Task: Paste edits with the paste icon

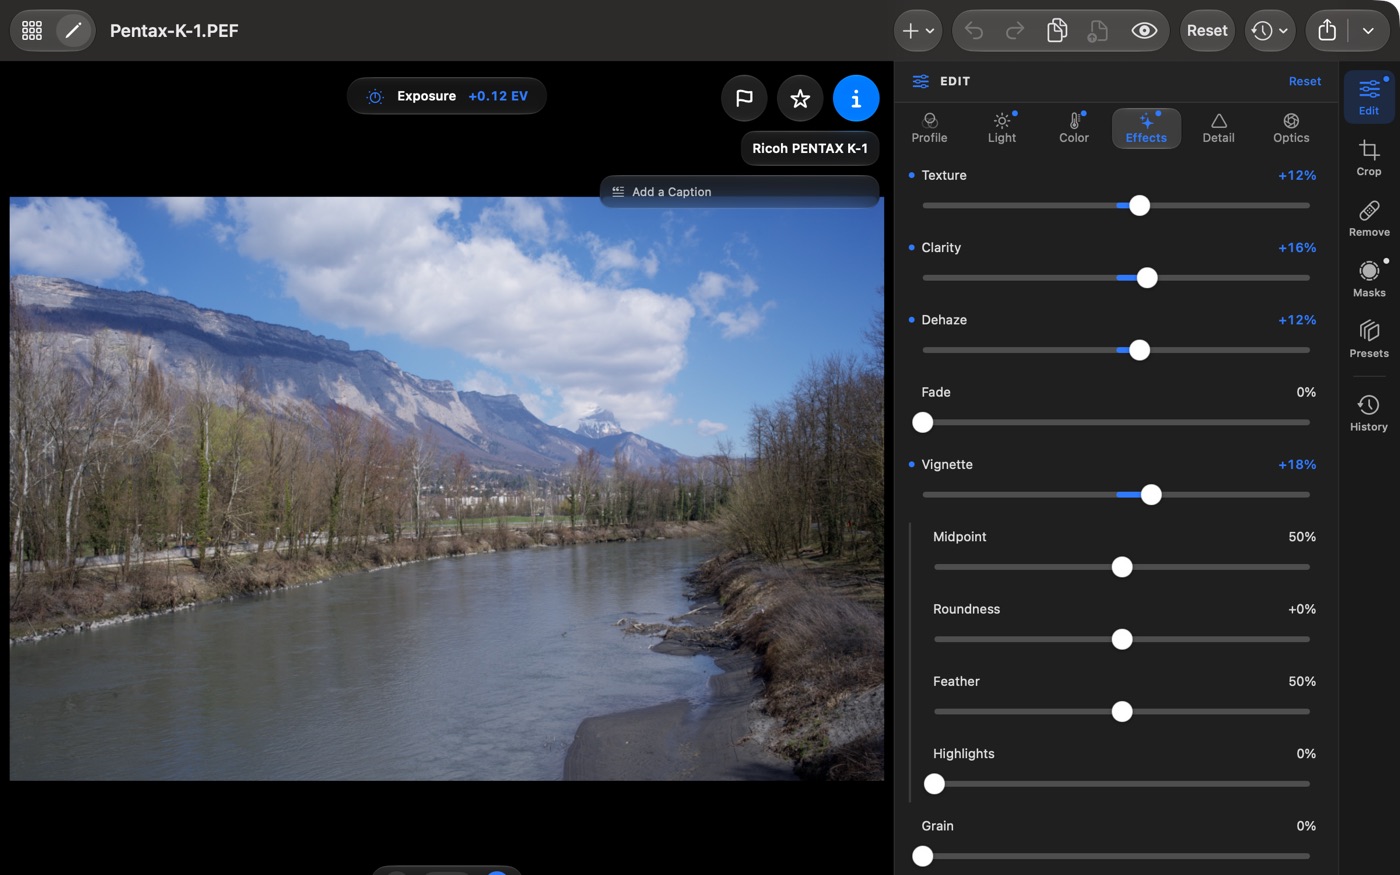Action: [x=1097, y=31]
